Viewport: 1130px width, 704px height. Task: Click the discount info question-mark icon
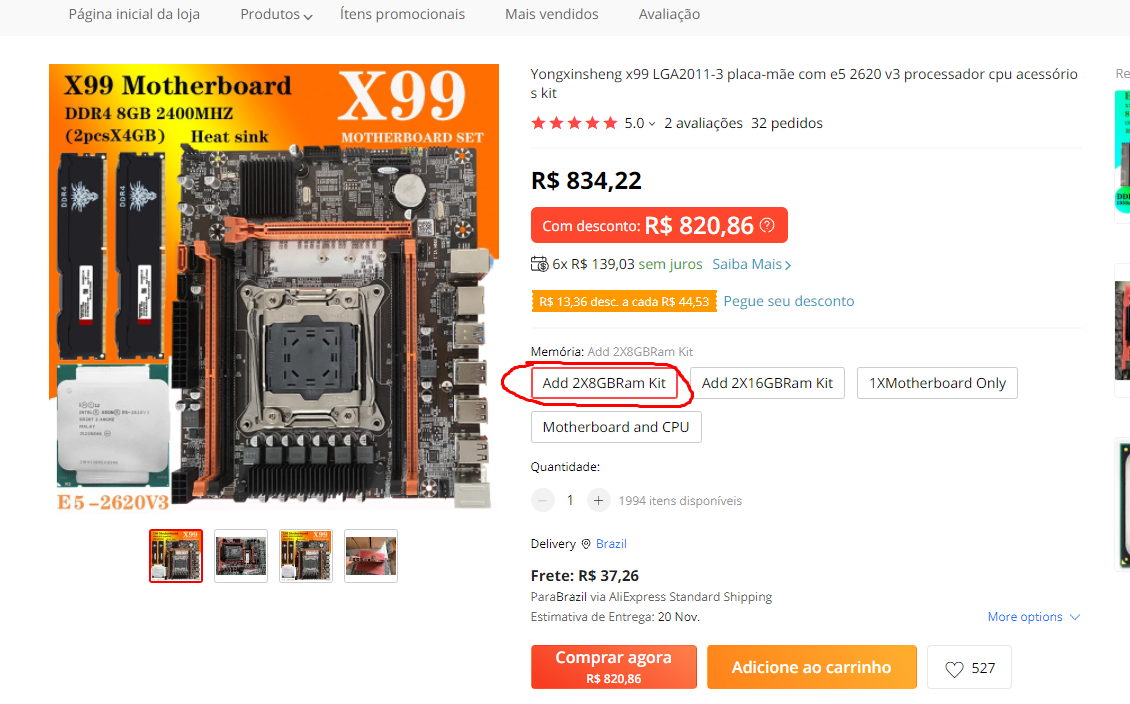(767, 226)
